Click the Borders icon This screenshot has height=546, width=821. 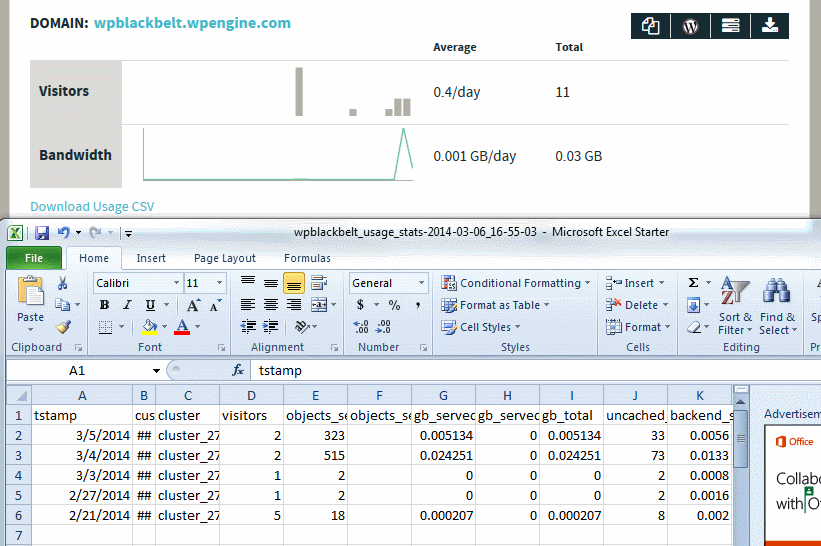point(105,327)
